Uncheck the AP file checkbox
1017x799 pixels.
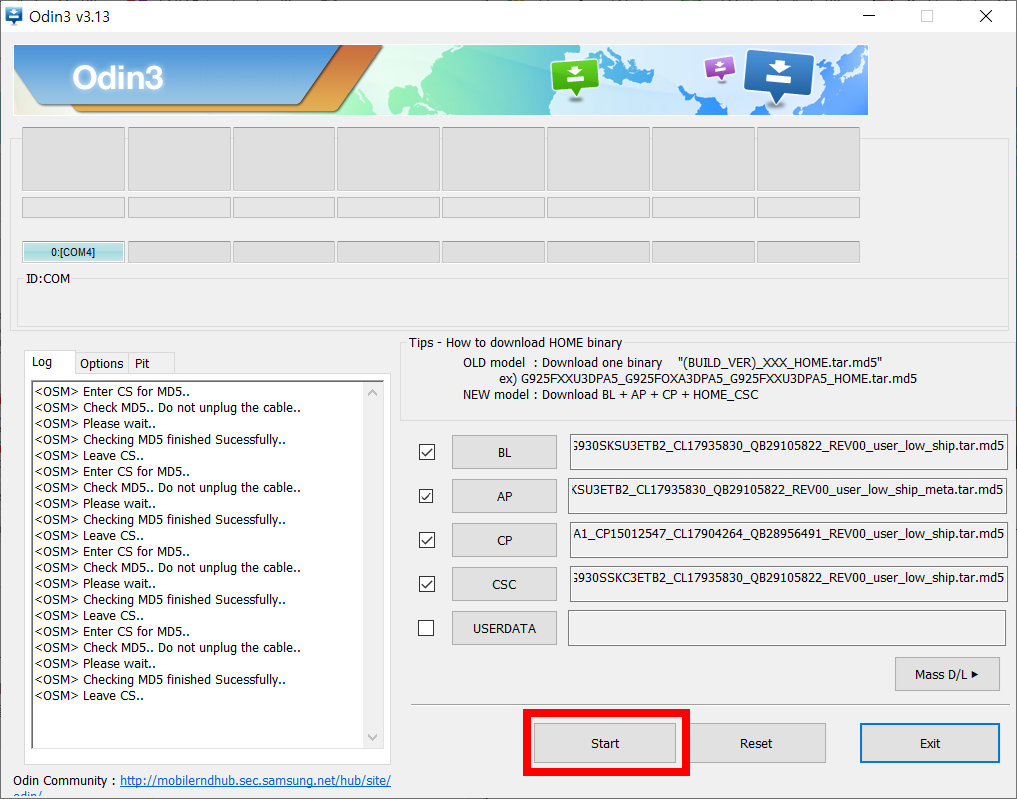[426, 496]
